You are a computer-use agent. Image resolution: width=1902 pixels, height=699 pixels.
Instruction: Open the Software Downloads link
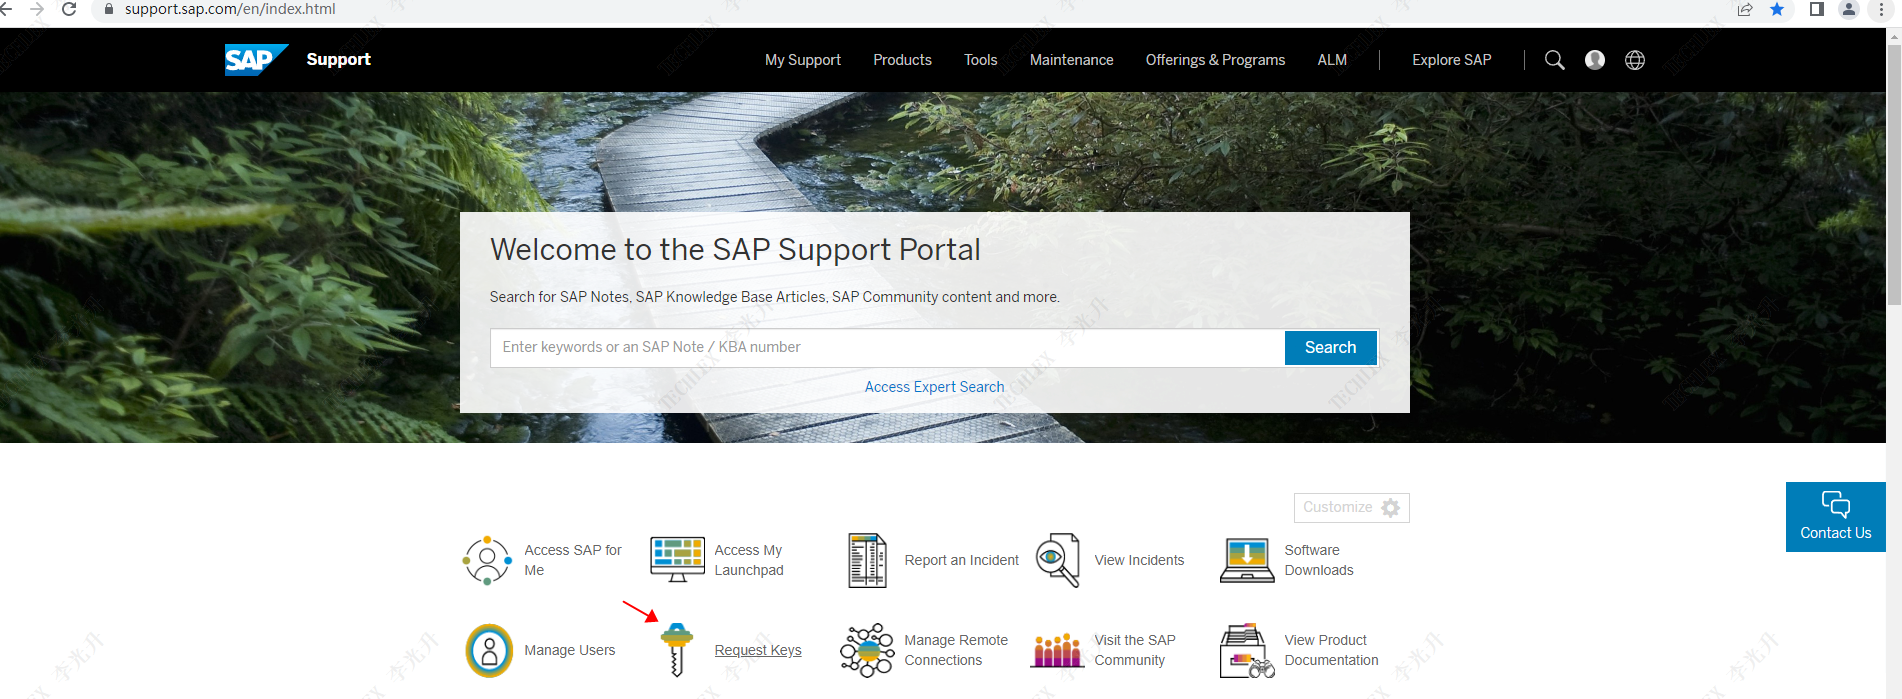pyautogui.click(x=1319, y=560)
